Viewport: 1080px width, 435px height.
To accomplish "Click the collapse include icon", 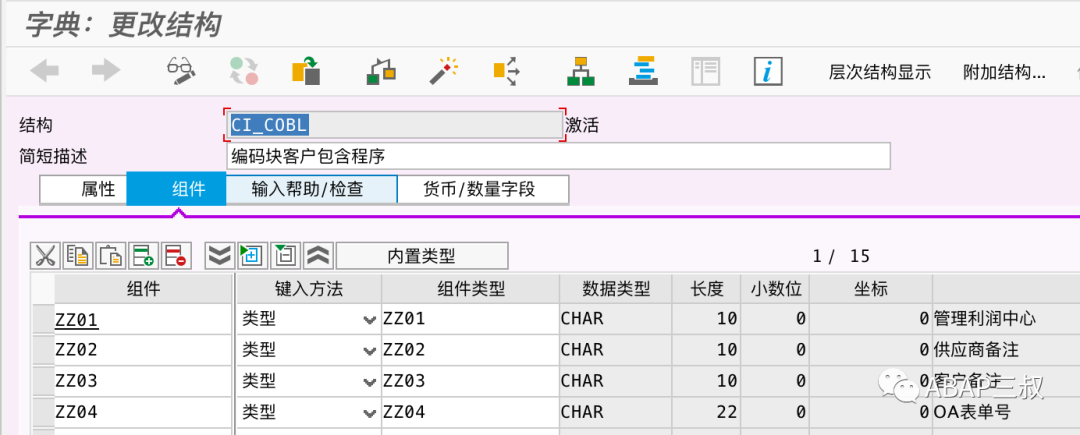I will pos(284,256).
